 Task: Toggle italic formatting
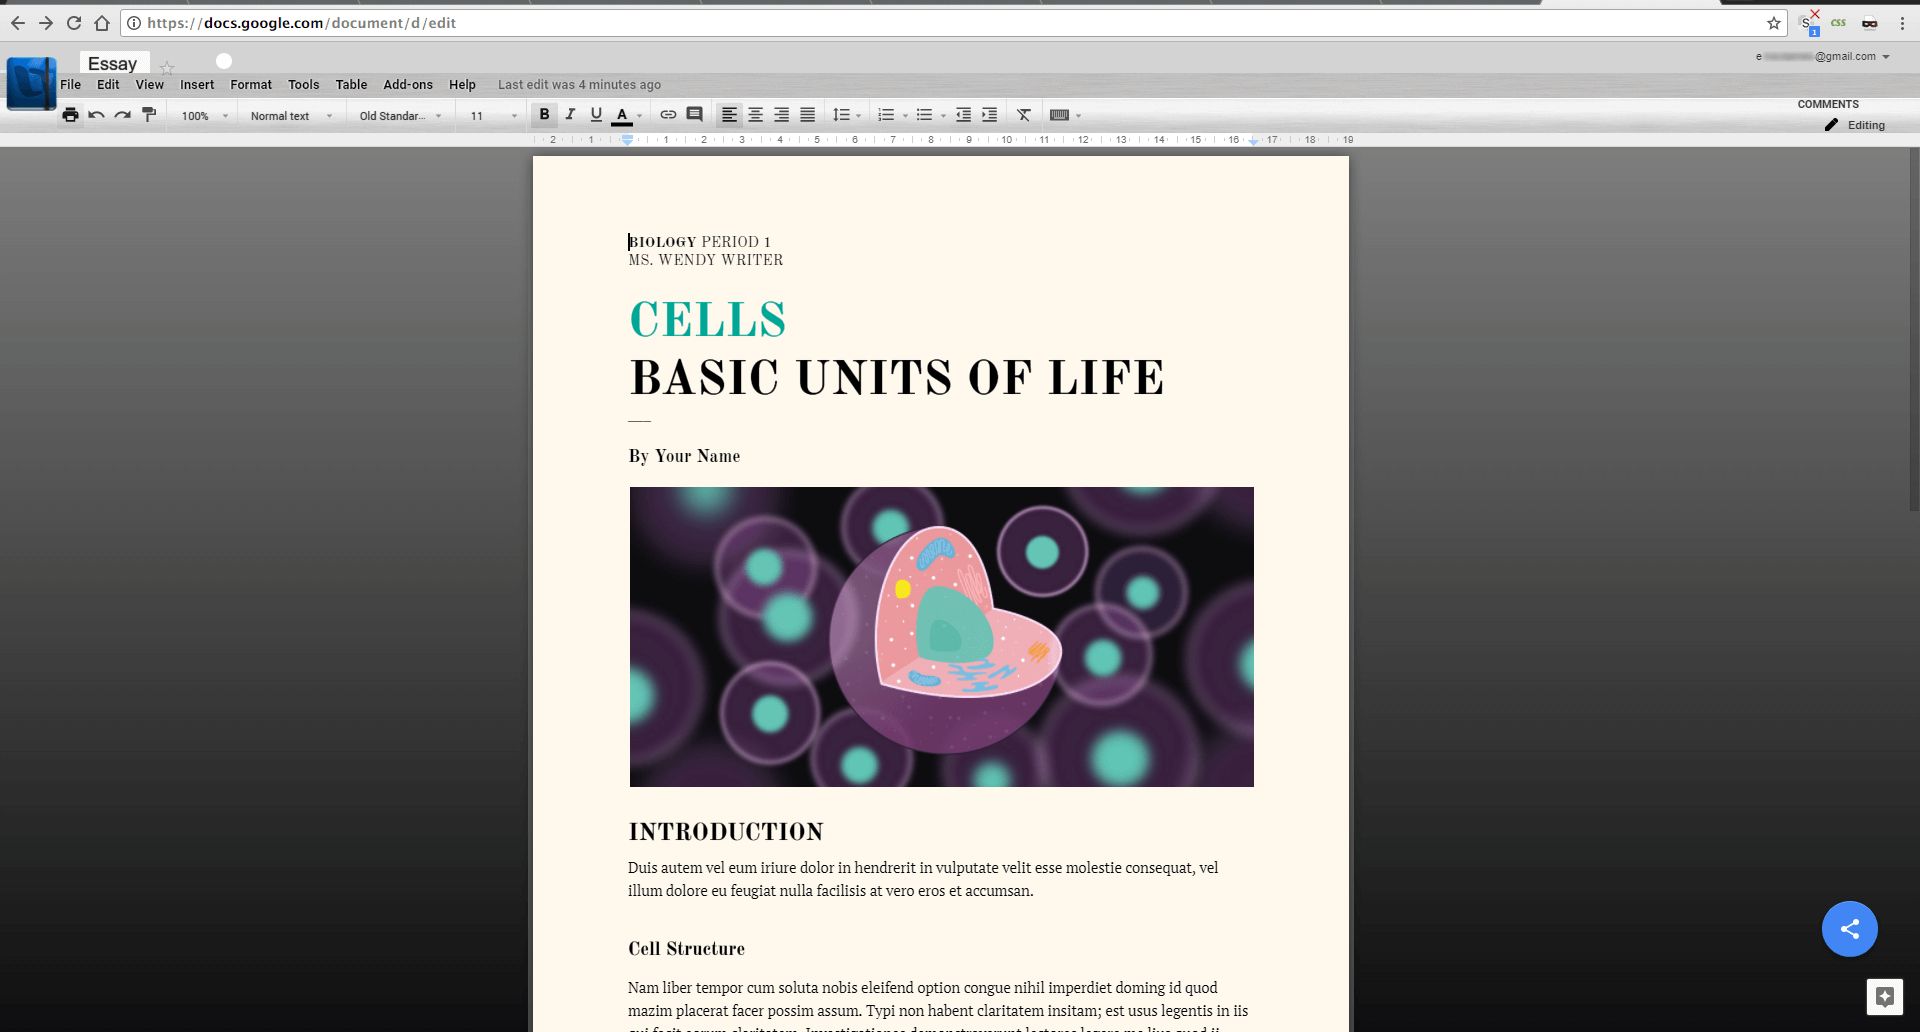click(x=570, y=114)
